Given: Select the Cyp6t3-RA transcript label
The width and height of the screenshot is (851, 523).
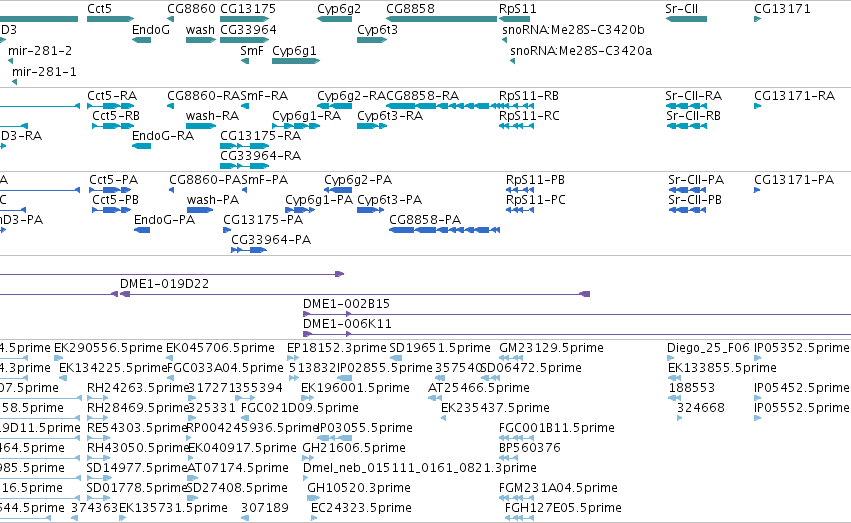Looking at the screenshot, I should click(x=390, y=116).
